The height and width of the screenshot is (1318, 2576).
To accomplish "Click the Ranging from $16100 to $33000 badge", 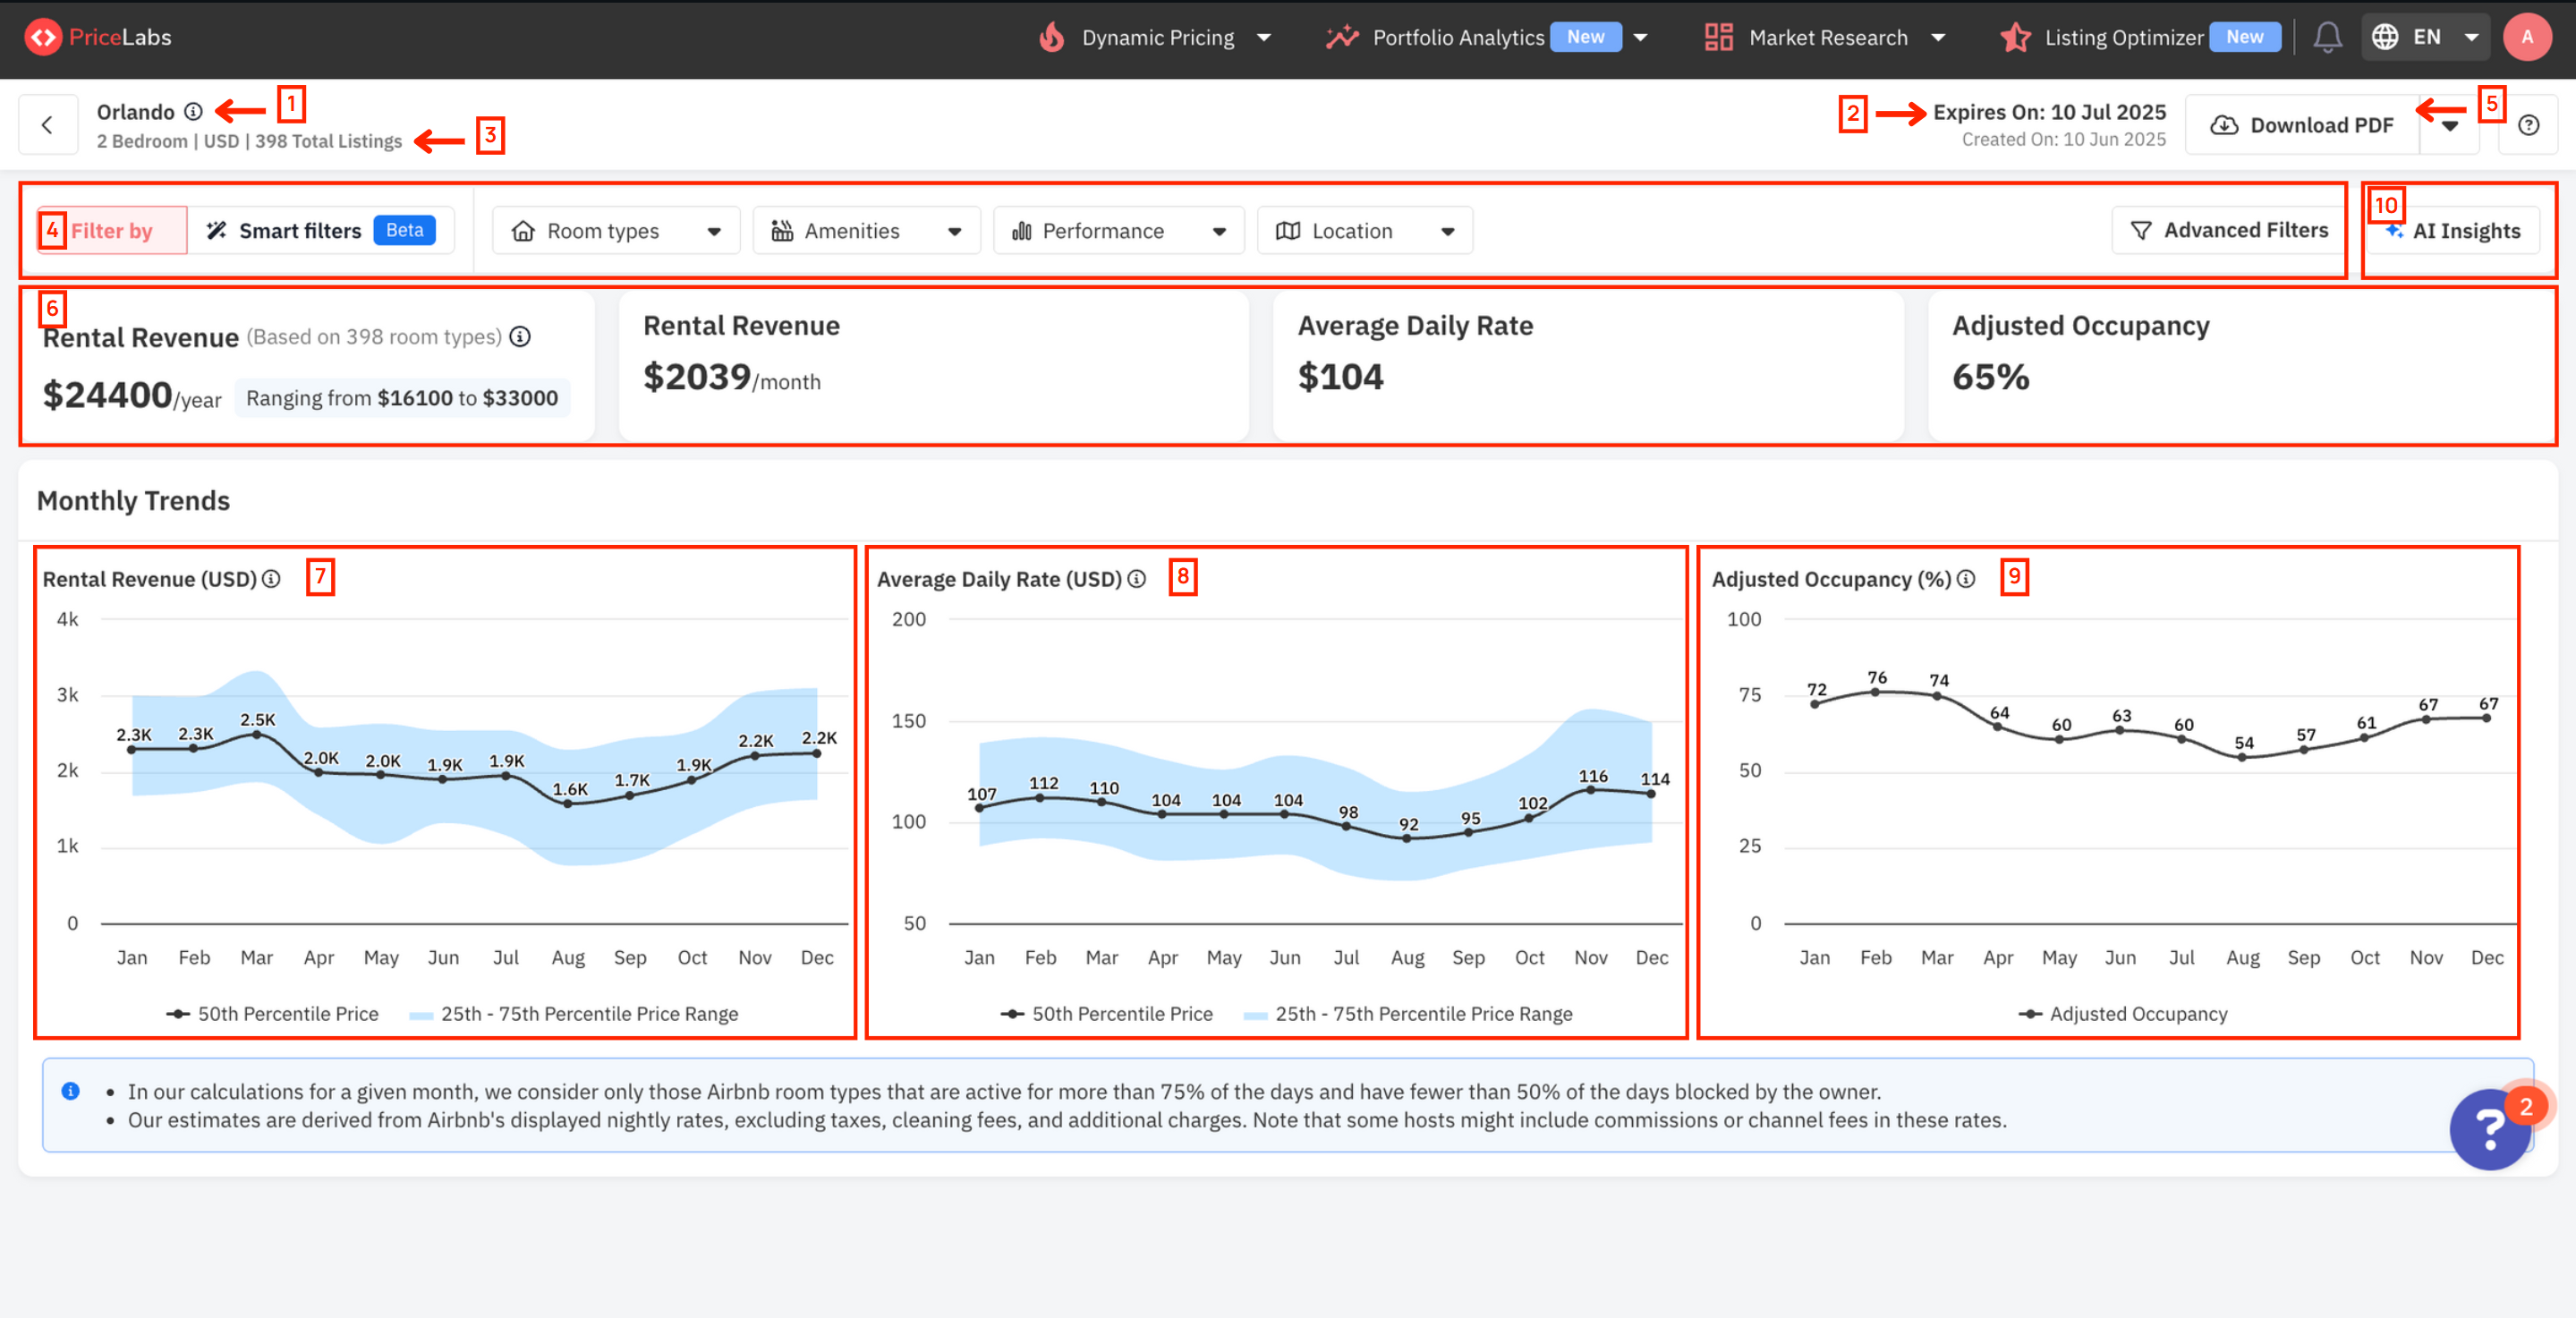I will point(402,398).
